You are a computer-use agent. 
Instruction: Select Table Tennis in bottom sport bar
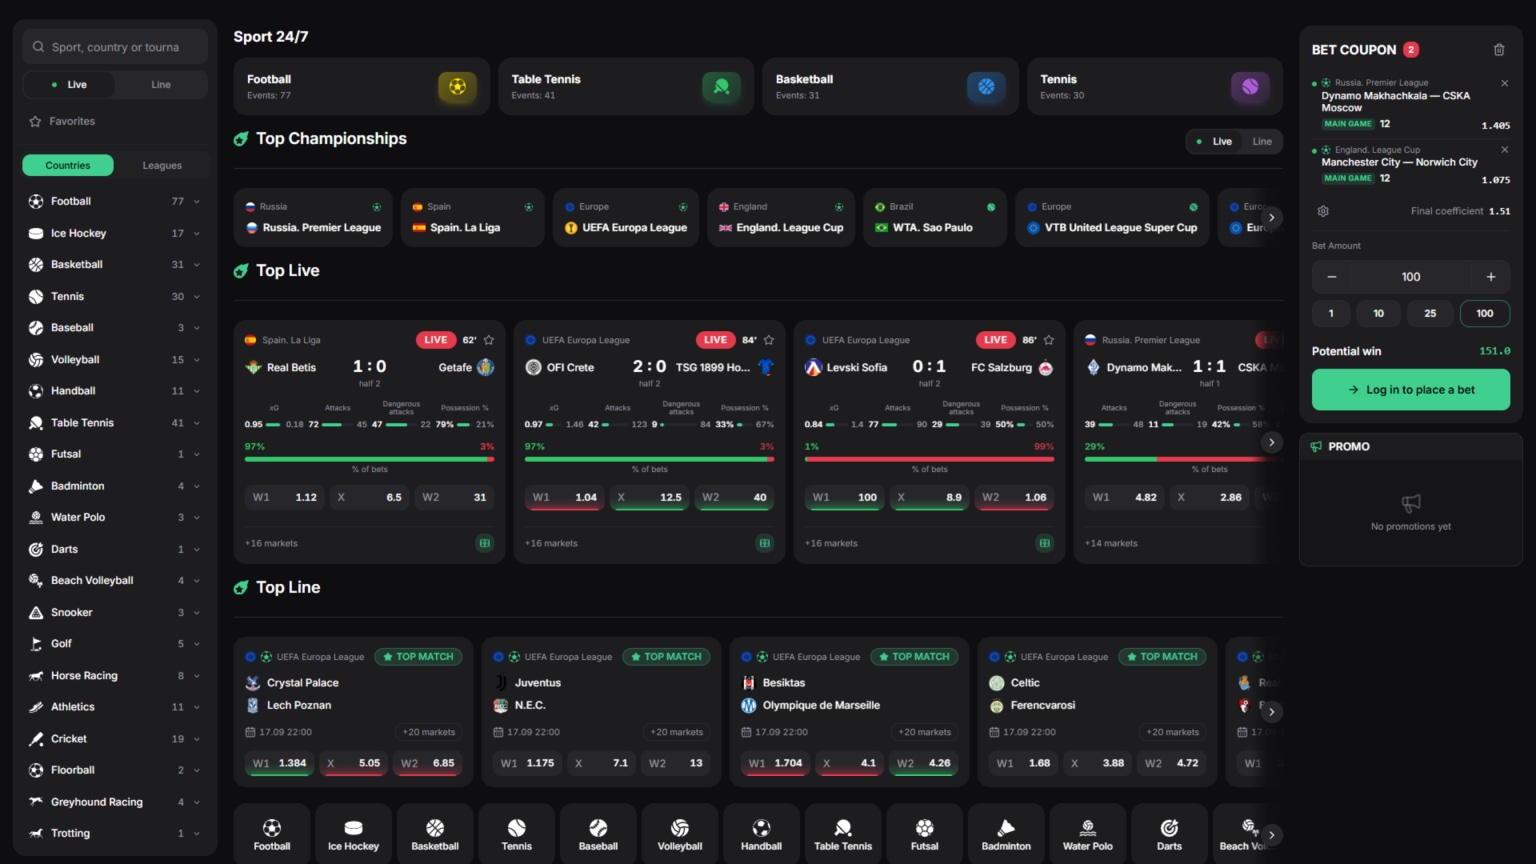tap(843, 834)
